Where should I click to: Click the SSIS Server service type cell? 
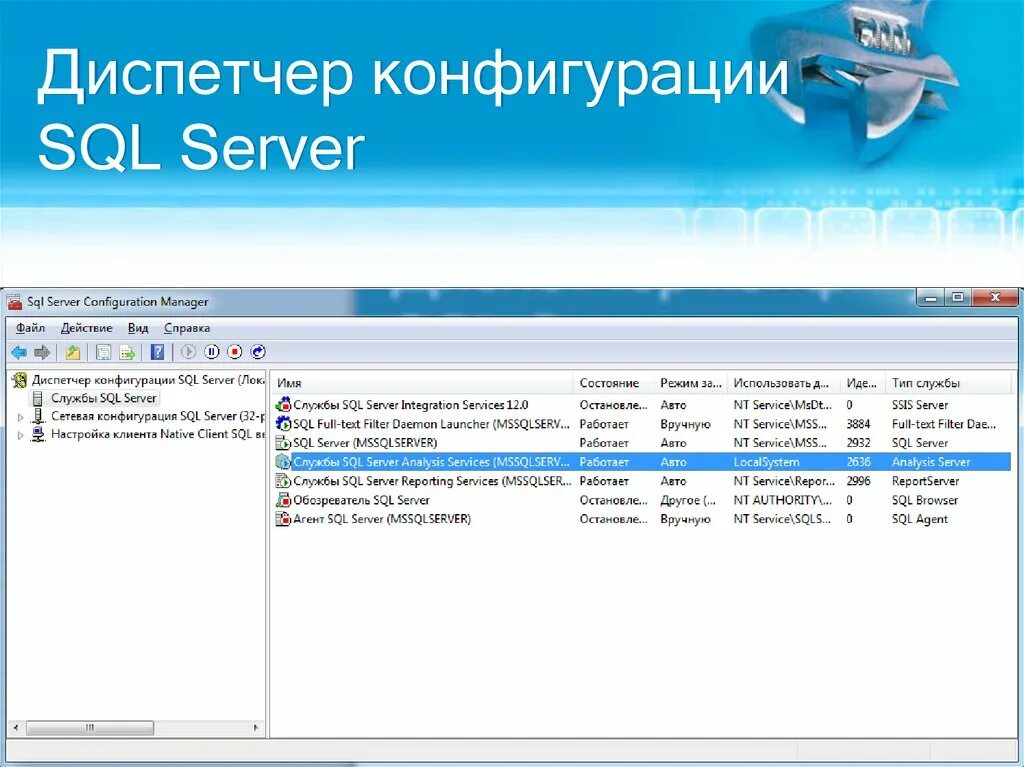(920, 405)
